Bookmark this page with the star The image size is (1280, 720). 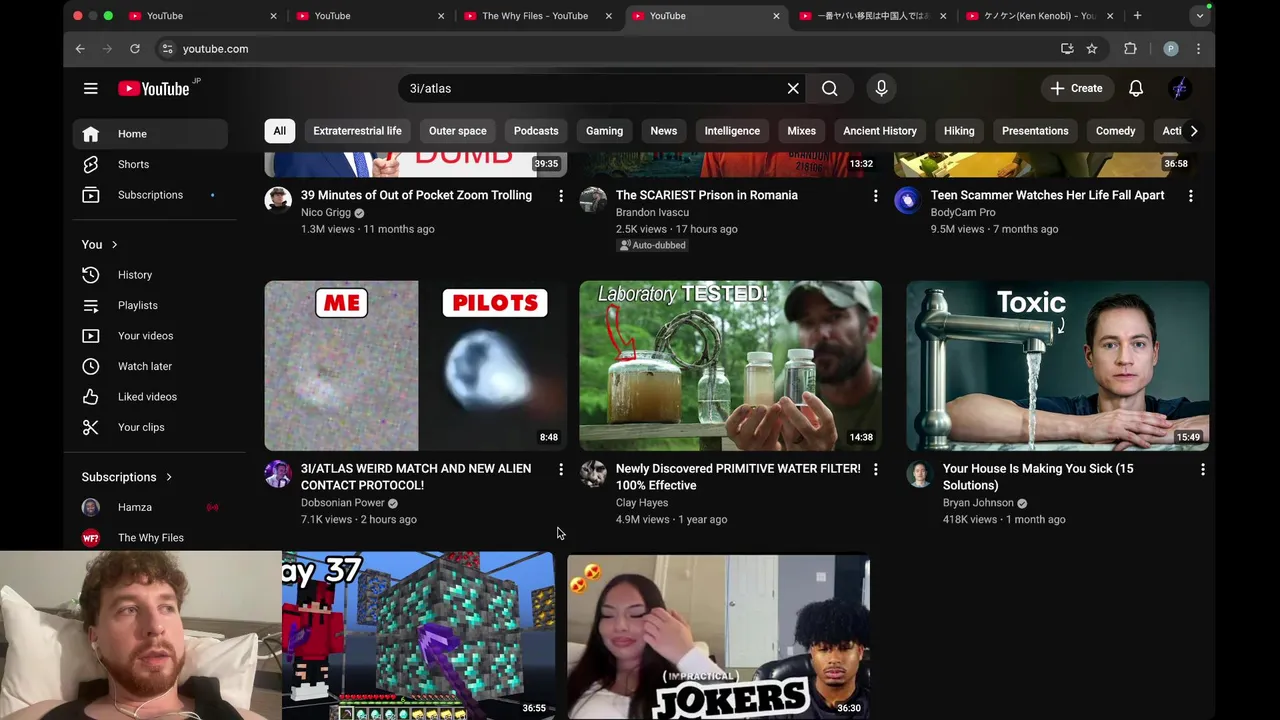[1092, 48]
